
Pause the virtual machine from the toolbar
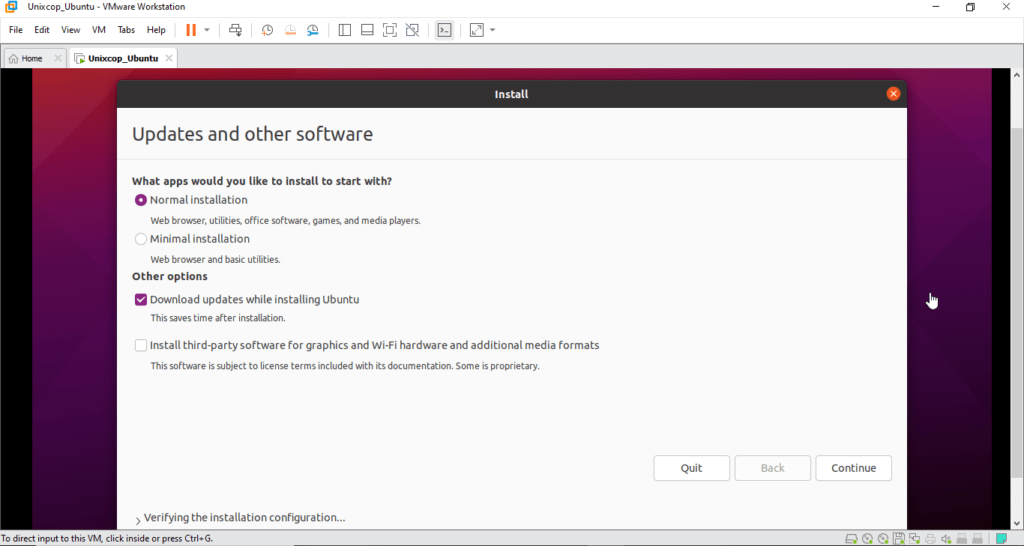pos(191,30)
